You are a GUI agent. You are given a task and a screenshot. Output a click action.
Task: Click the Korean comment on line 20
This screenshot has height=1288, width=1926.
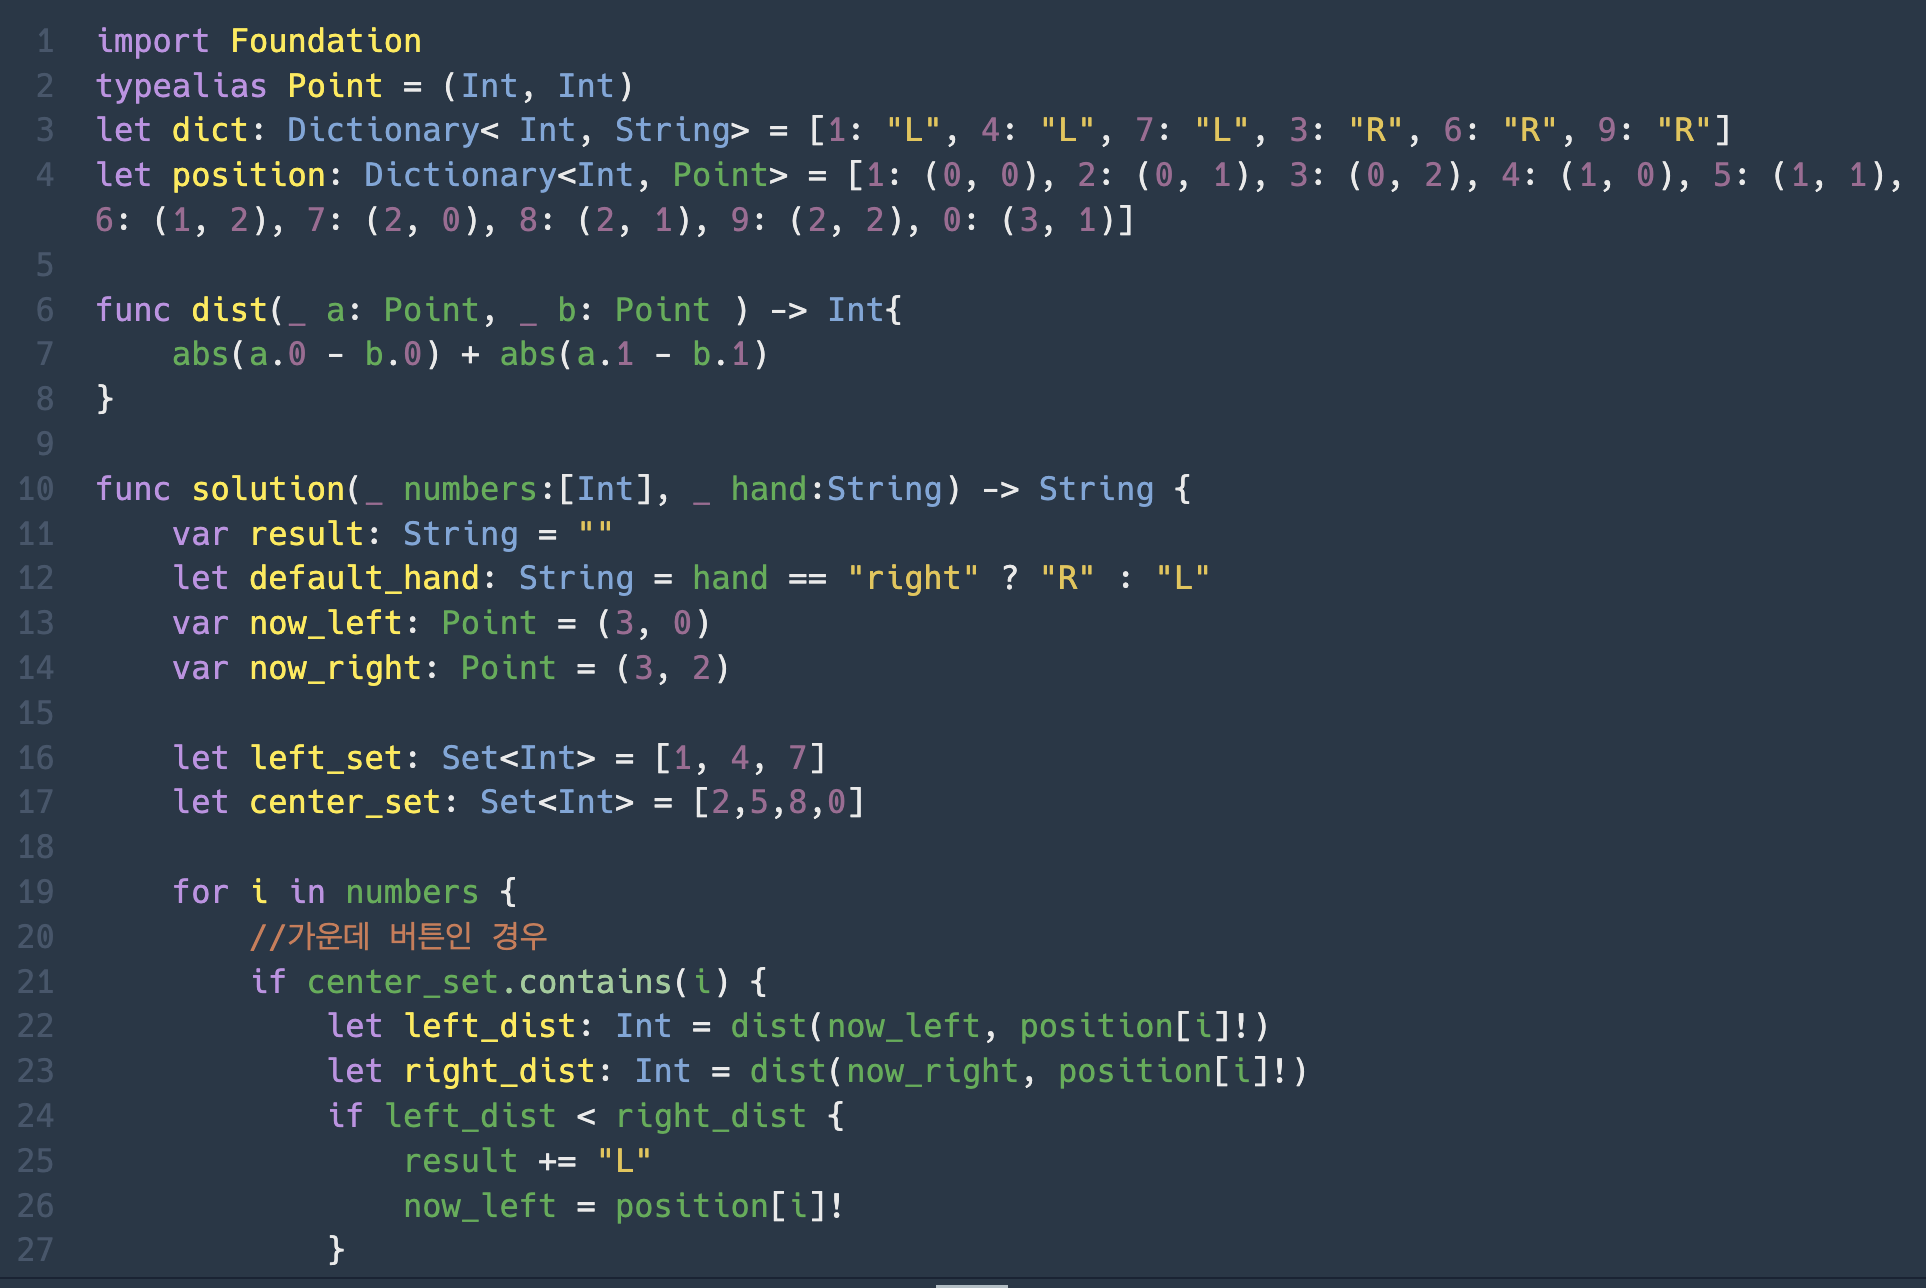click(398, 937)
